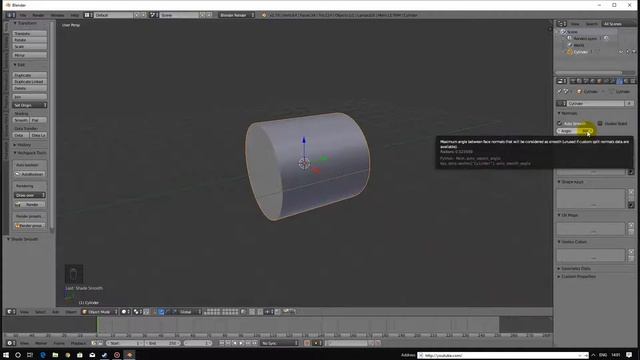The height and width of the screenshot is (360, 640).
Task: Open the Texture properties tab
Action: (633, 81)
